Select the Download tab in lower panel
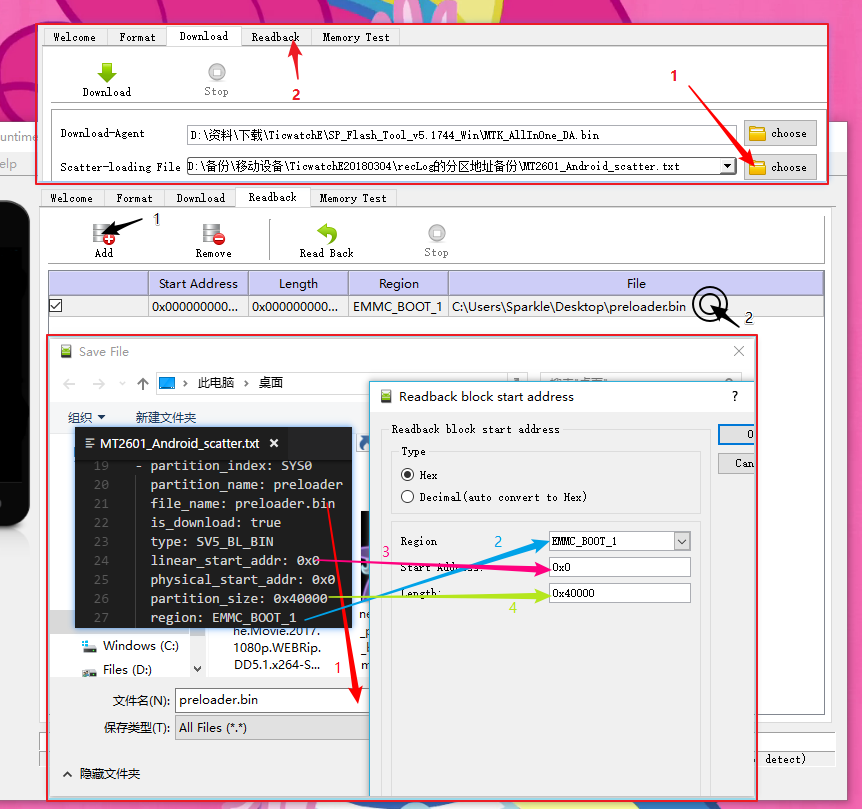The image size is (862, 809). pos(201,198)
